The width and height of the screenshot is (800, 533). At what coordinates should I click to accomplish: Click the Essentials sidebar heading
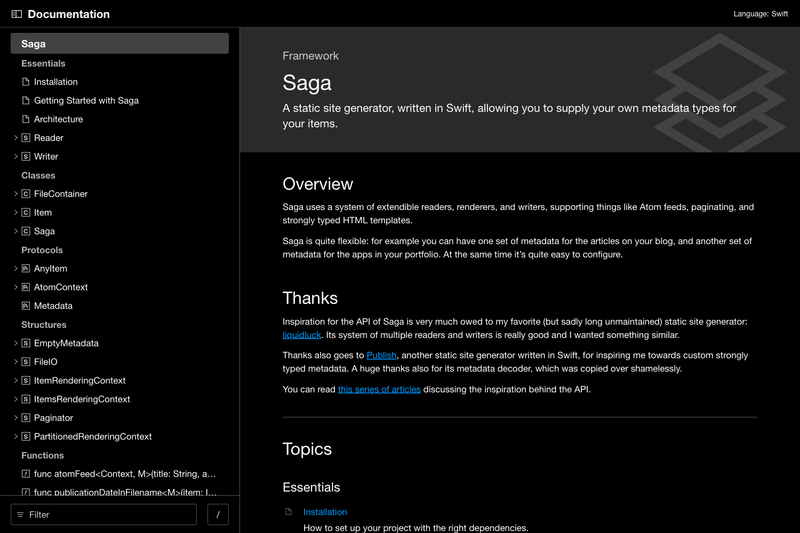pos(43,63)
